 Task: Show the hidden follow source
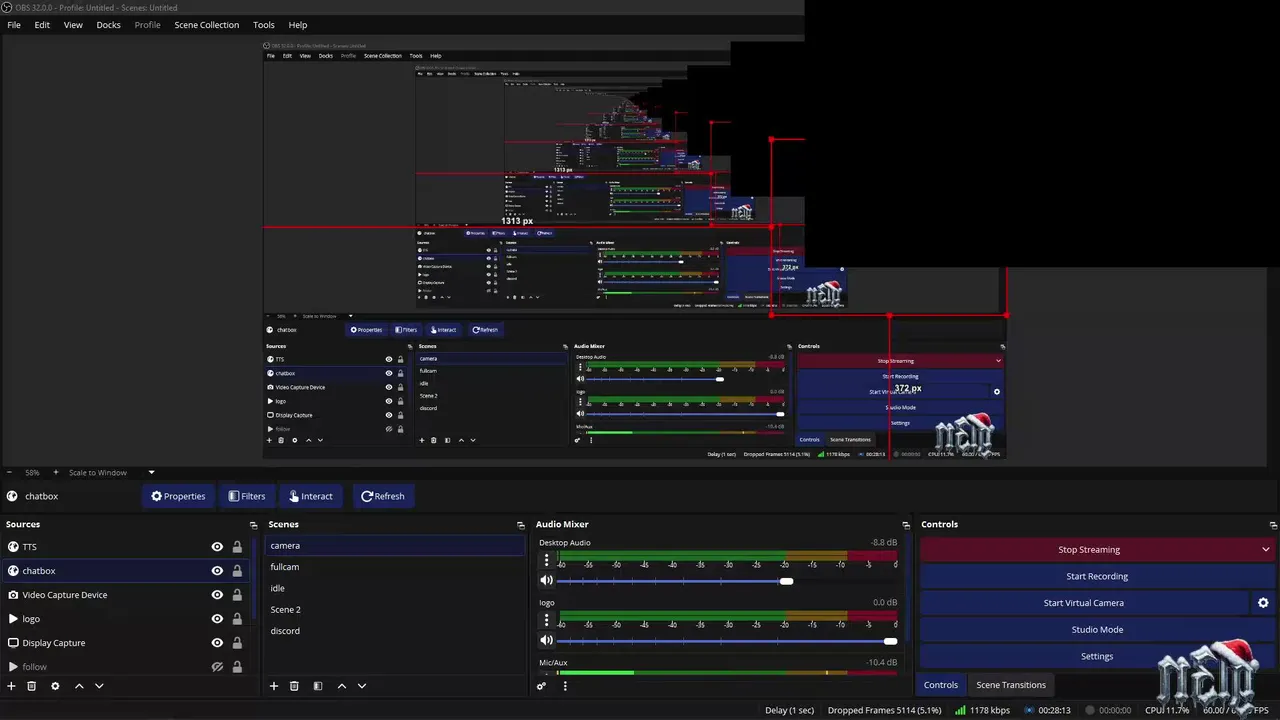point(217,667)
